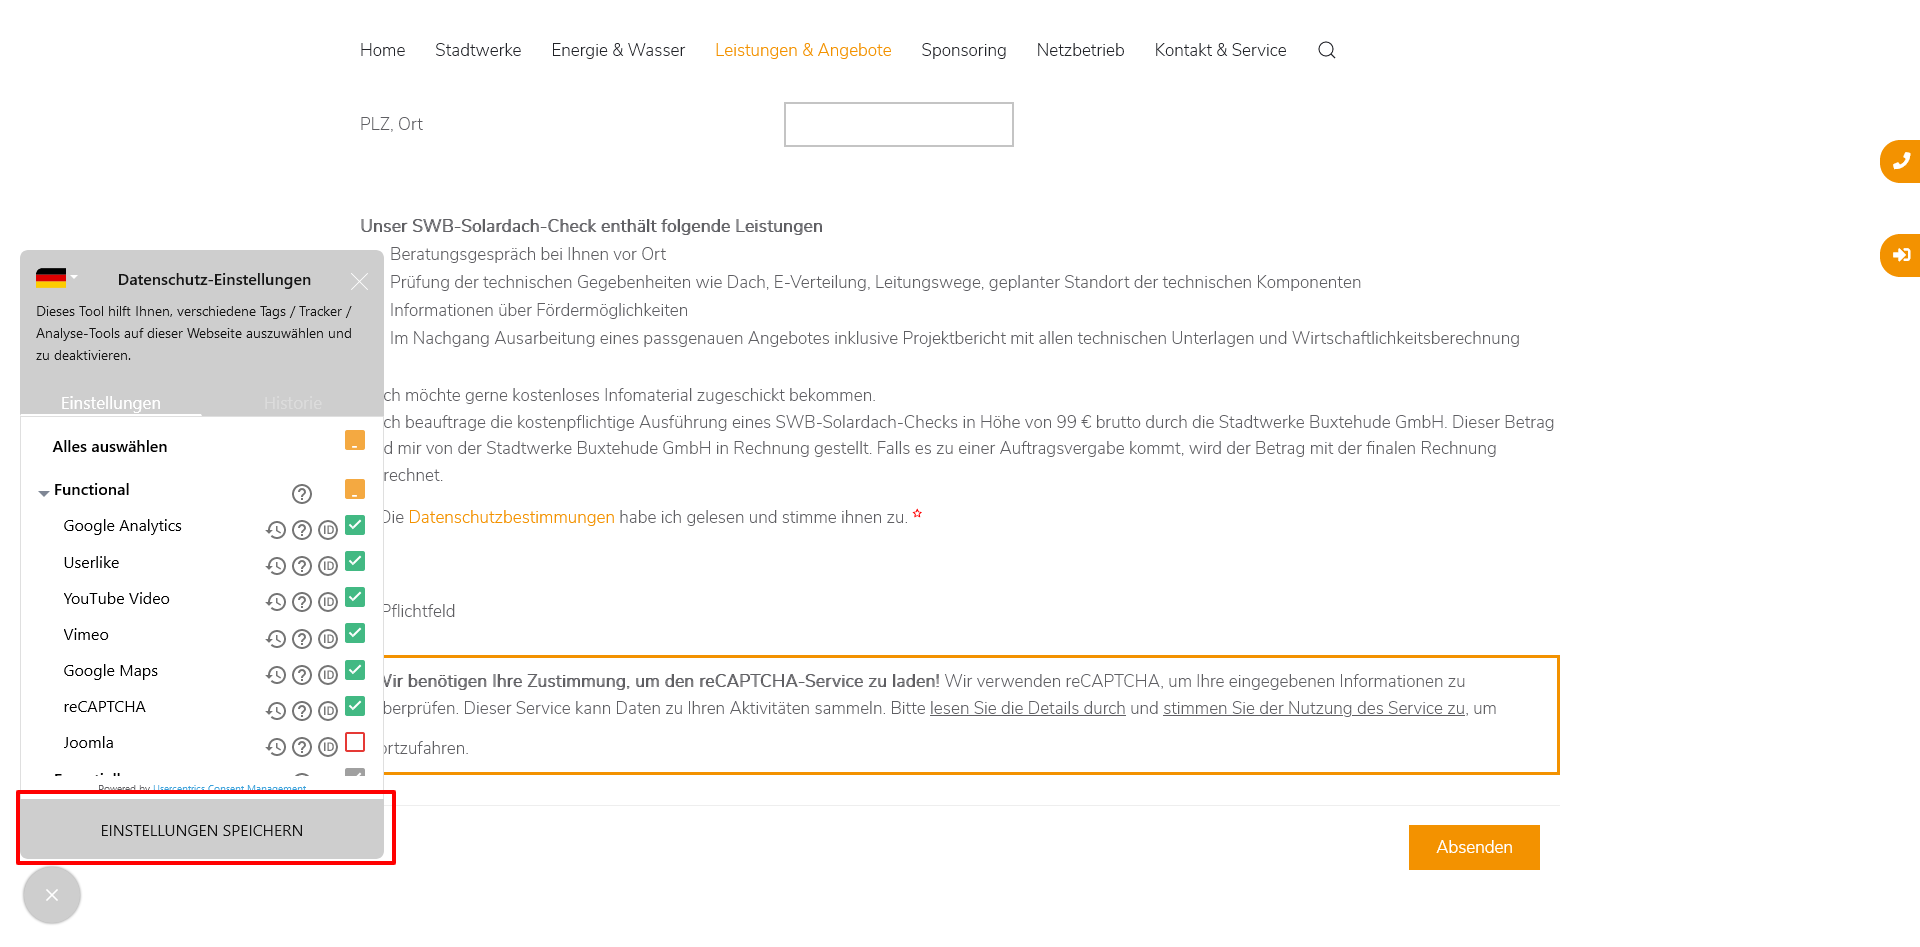1920x947 pixels.
Task: Collapse the Functional category arrow
Action: point(44,493)
